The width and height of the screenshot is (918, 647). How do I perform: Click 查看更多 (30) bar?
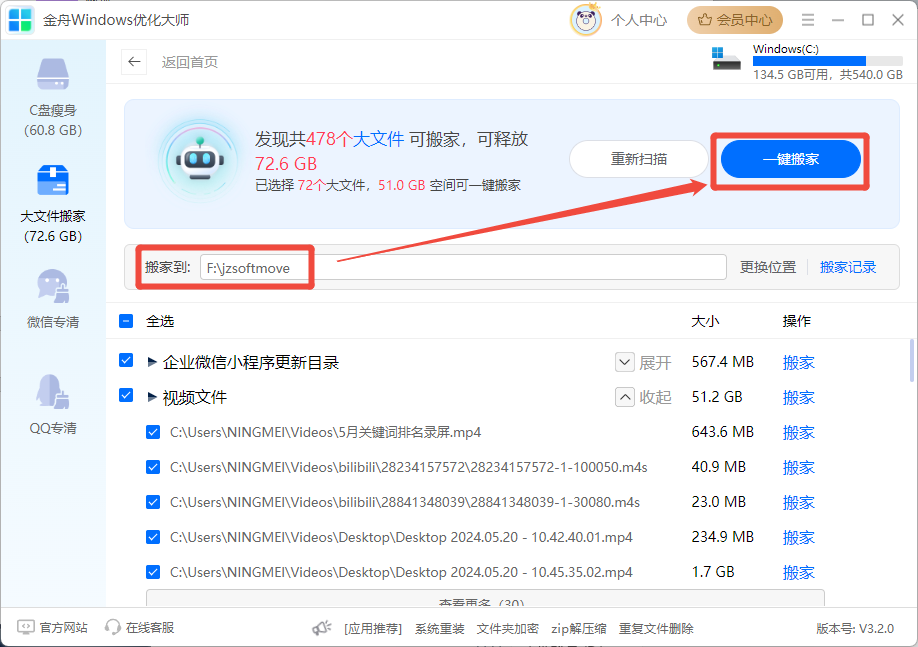click(485, 598)
